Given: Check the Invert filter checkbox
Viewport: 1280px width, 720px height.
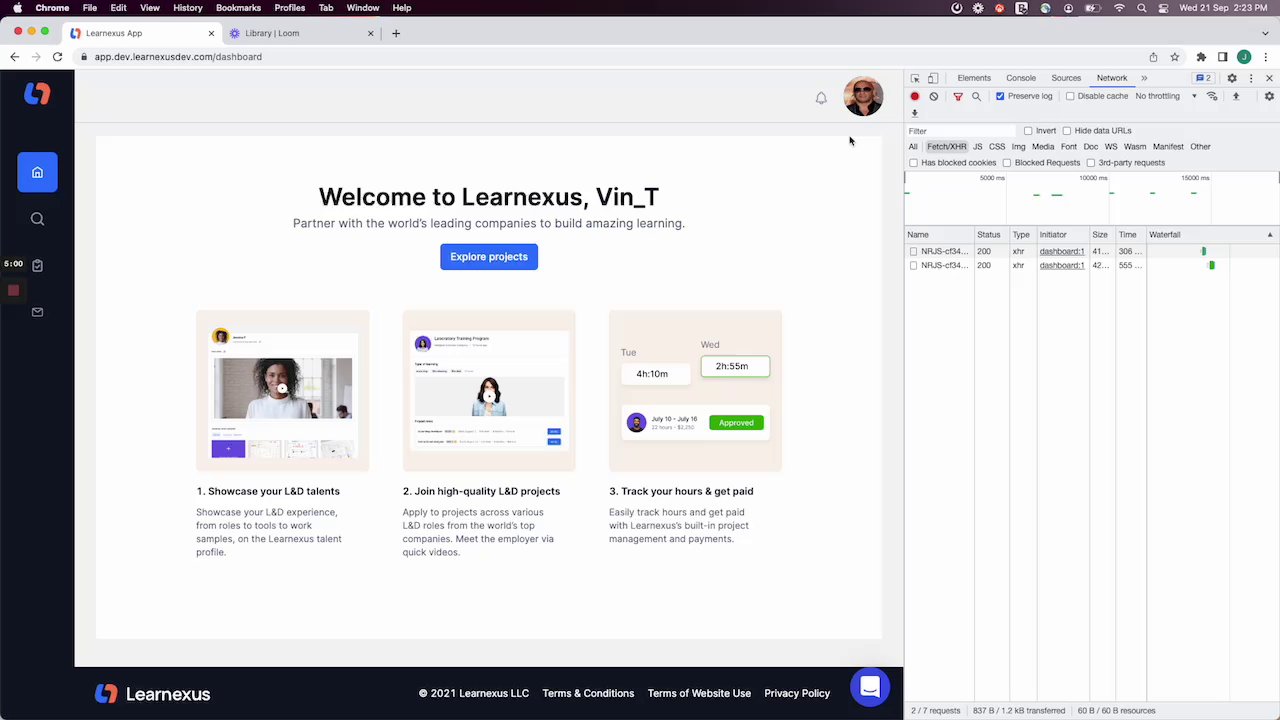Looking at the screenshot, I should pos(1028,131).
